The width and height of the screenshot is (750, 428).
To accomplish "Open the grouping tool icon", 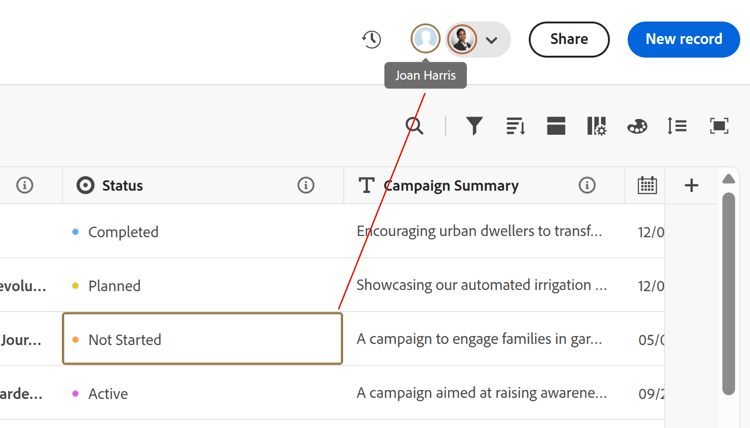I will (556, 125).
